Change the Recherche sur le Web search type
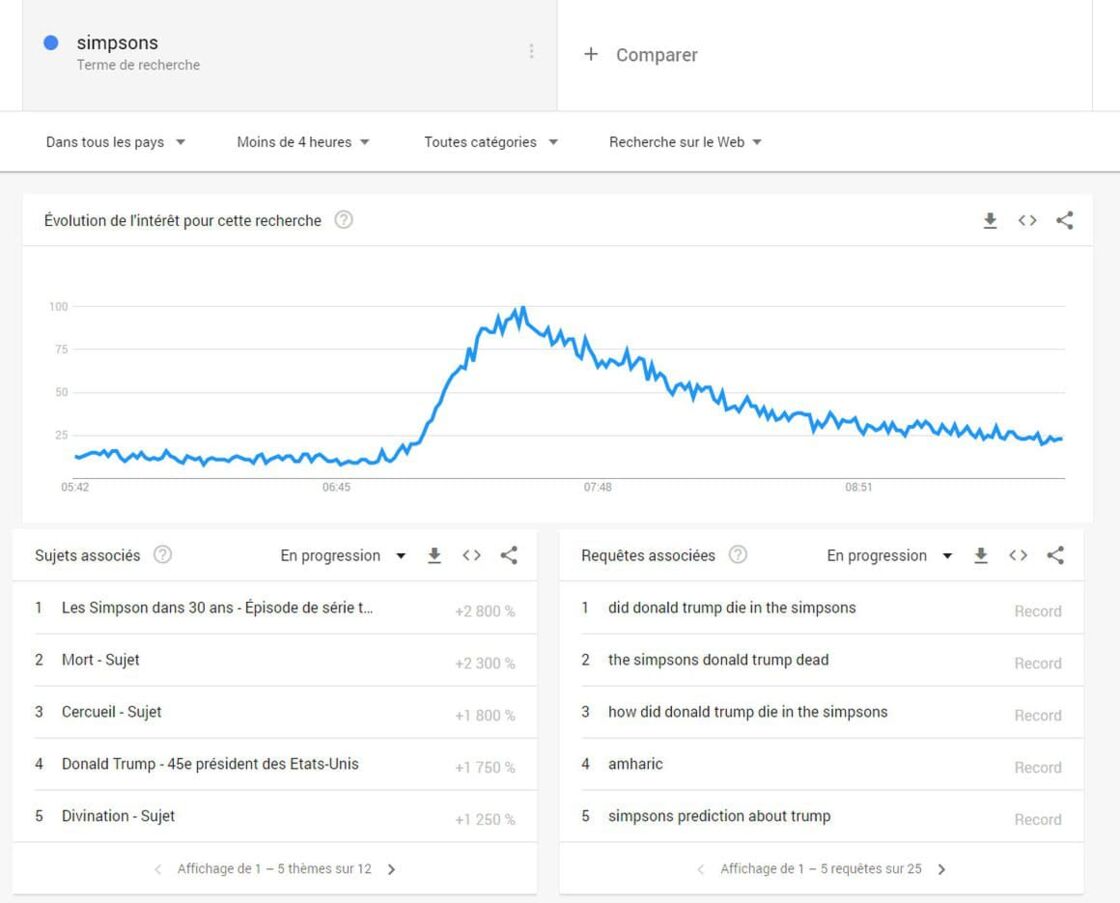The width and height of the screenshot is (1120, 903). 686,142
